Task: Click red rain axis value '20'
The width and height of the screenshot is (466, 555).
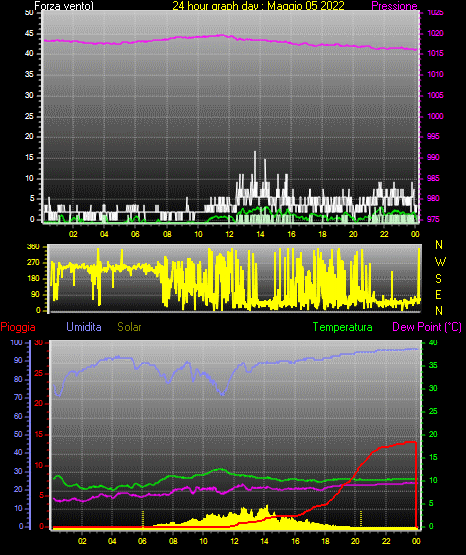Action: 39,404
